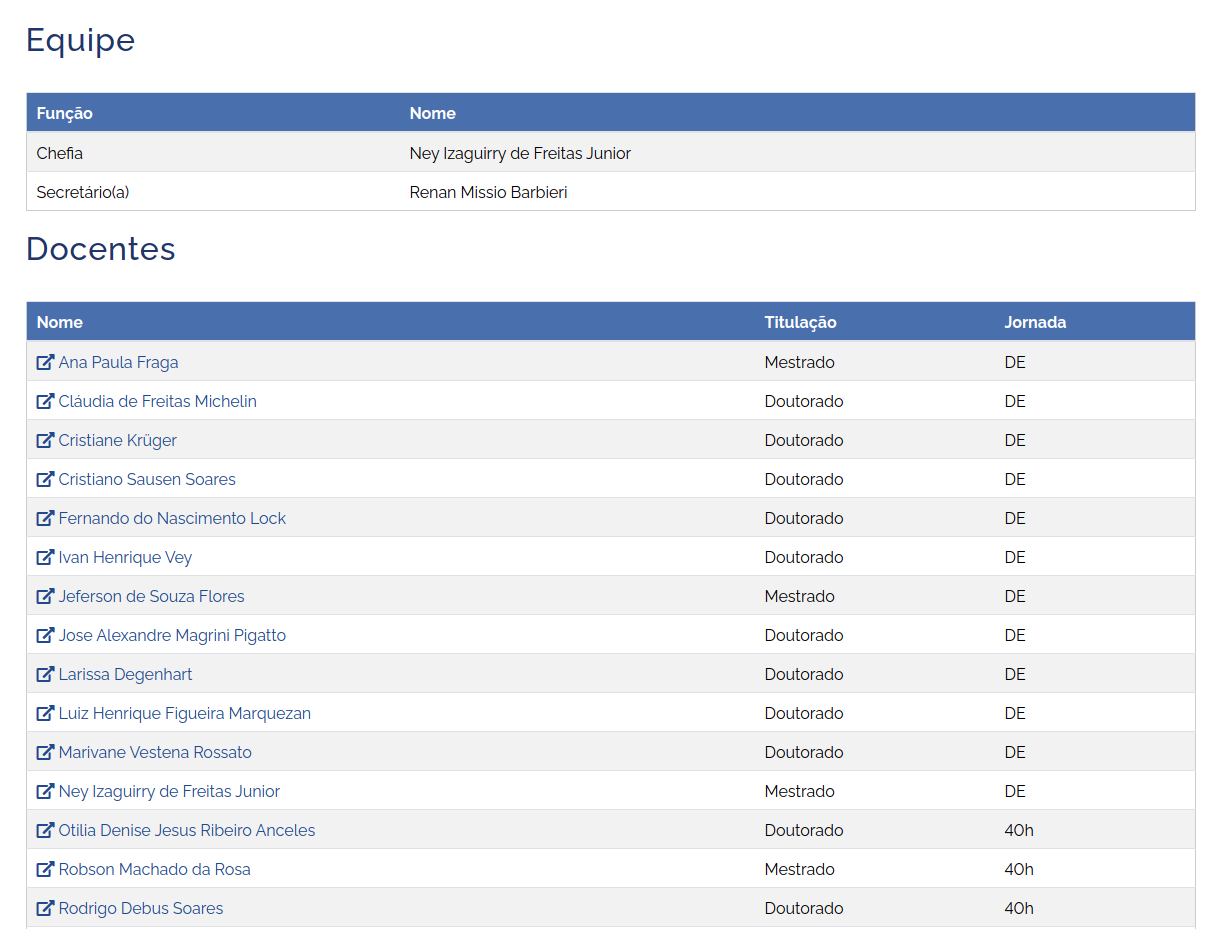Click external link icon next to Cristiane Krüger
The image size is (1207, 929).
pyautogui.click(x=45, y=440)
